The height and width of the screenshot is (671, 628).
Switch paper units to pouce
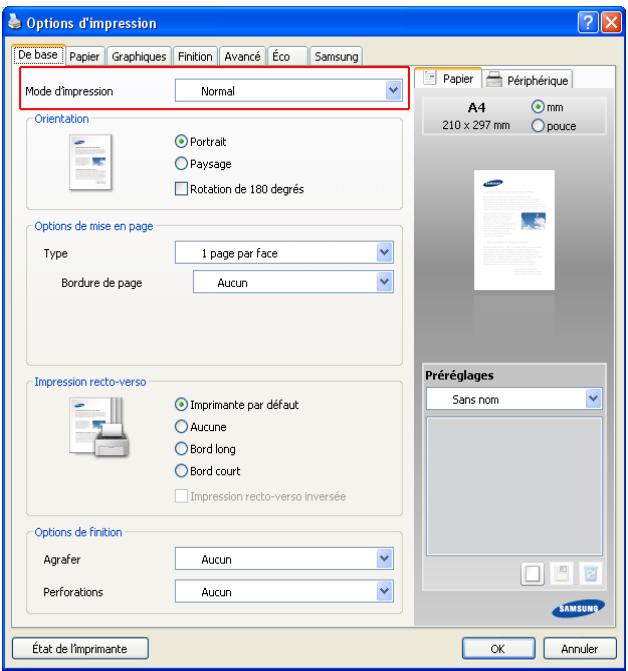[554, 126]
